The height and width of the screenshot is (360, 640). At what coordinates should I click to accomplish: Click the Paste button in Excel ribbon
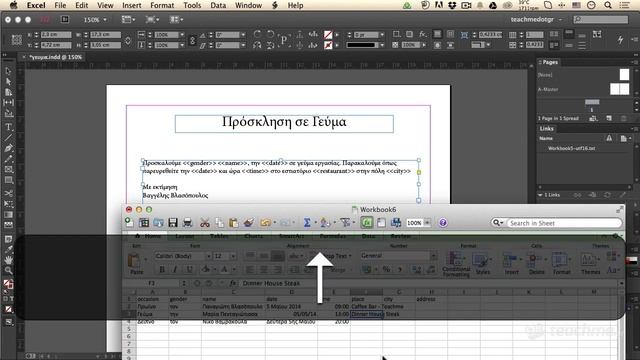(x=136, y=263)
